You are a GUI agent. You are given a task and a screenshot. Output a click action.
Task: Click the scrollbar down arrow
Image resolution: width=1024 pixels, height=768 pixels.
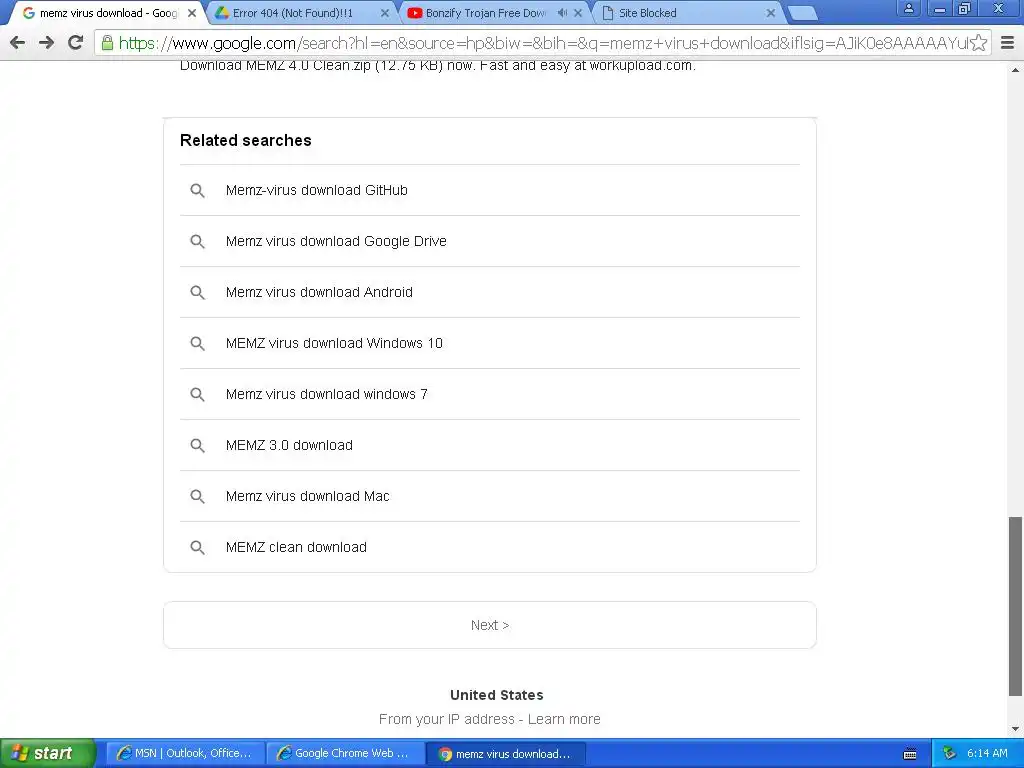tap(1015, 729)
